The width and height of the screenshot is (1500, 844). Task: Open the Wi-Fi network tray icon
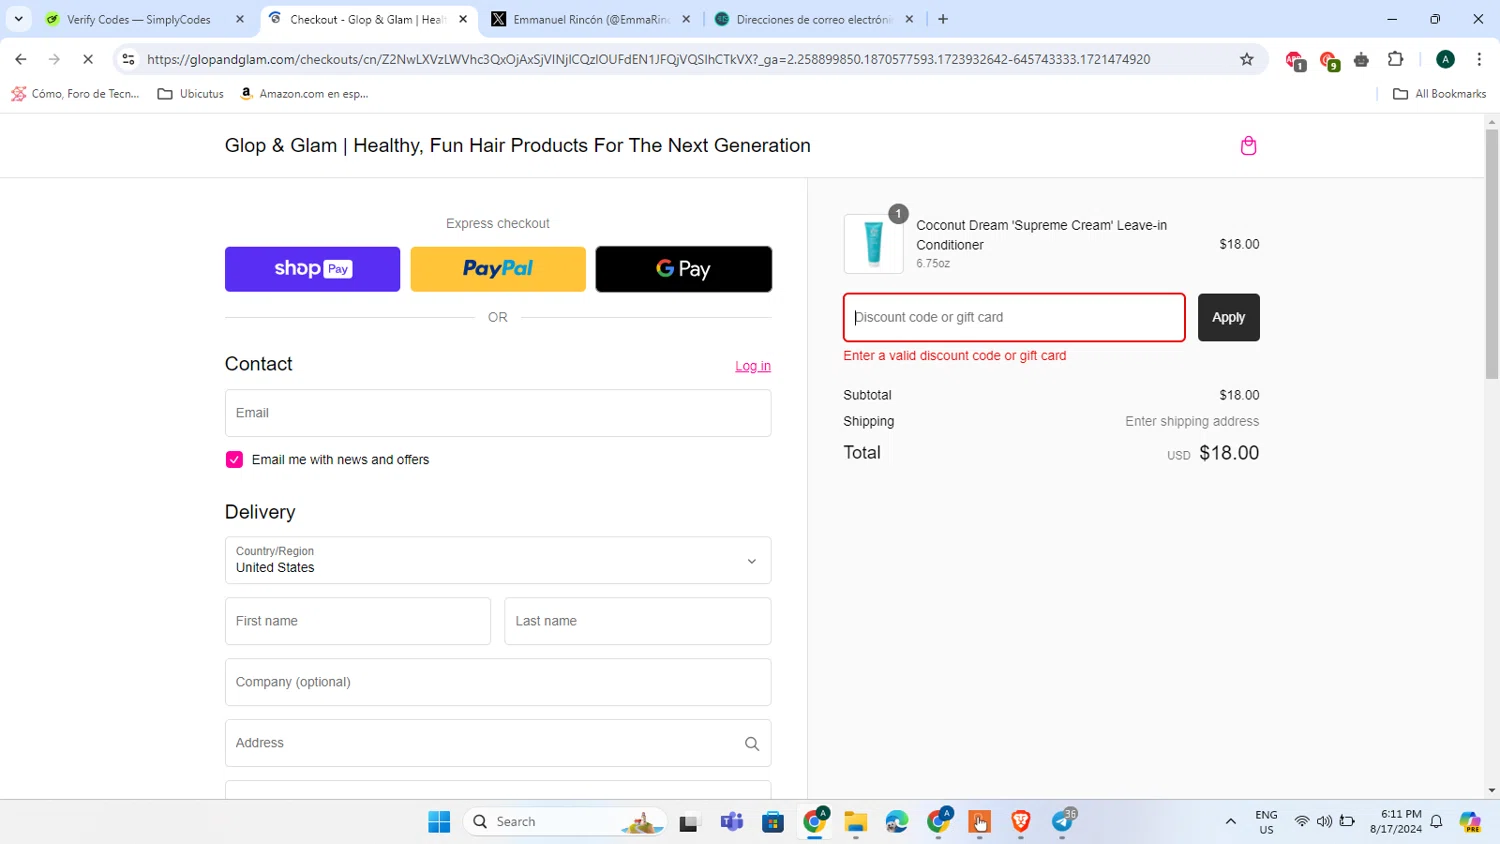click(x=1302, y=822)
